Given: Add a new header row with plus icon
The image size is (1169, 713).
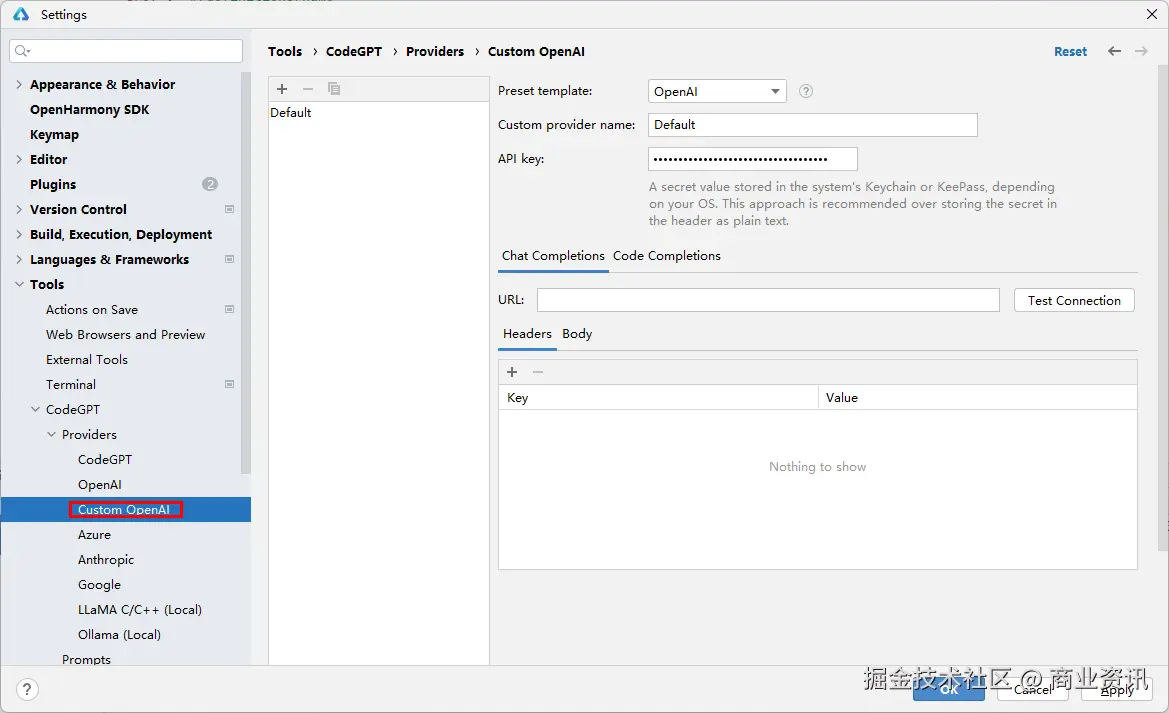Looking at the screenshot, I should (x=512, y=371).
